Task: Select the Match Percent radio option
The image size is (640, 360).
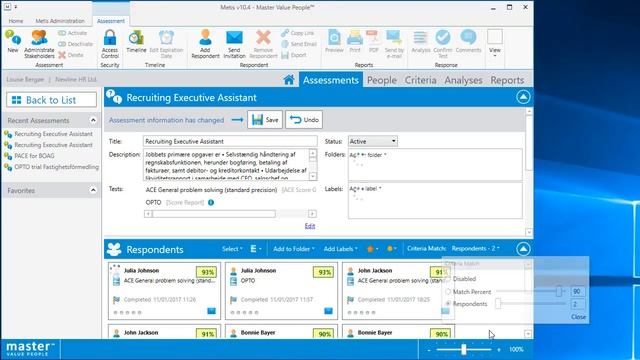Action: coord(448,292)
